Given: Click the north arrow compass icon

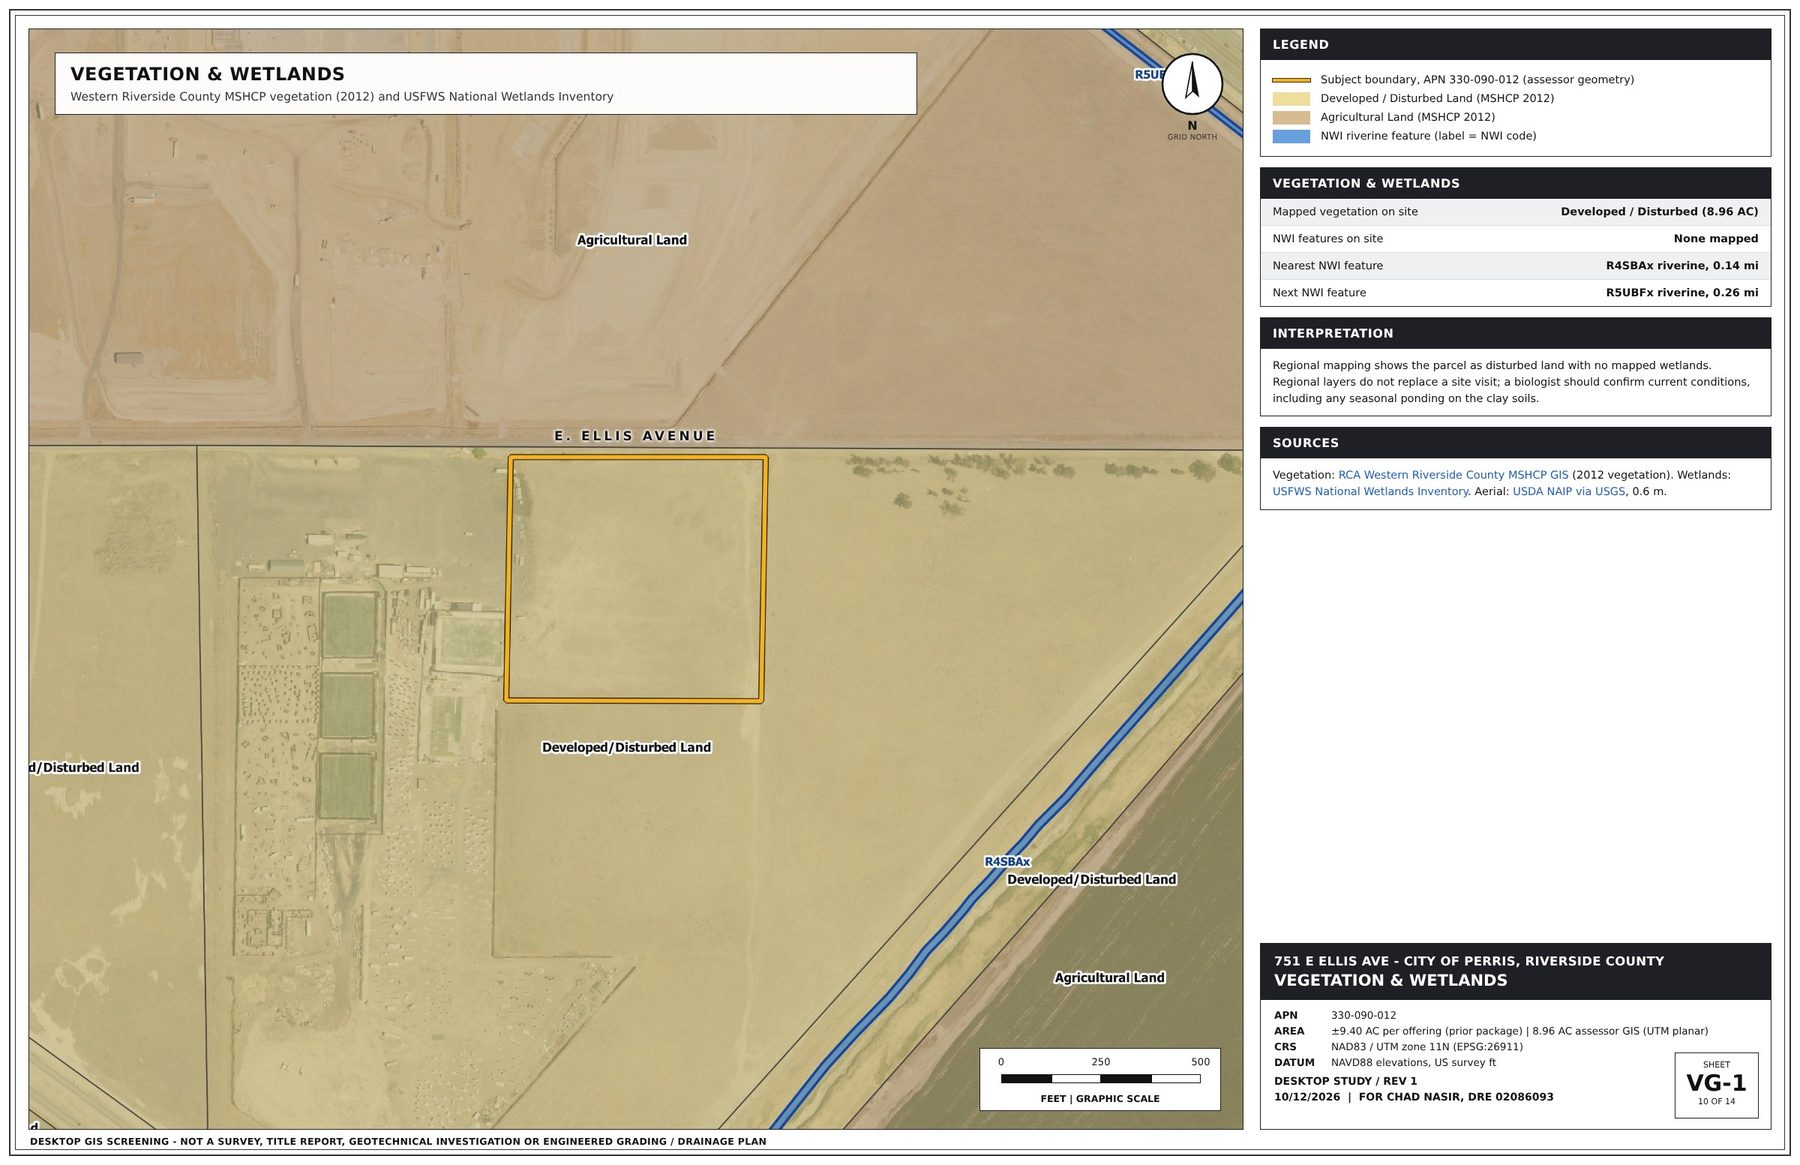Looking at the screenshot, I should [x=1192, y=84].
